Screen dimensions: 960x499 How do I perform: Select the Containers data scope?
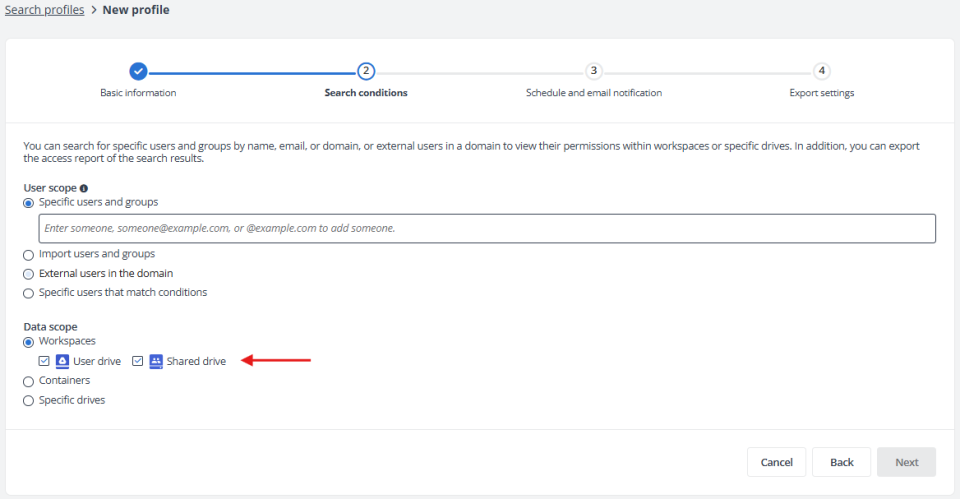[x=28, y=381]
